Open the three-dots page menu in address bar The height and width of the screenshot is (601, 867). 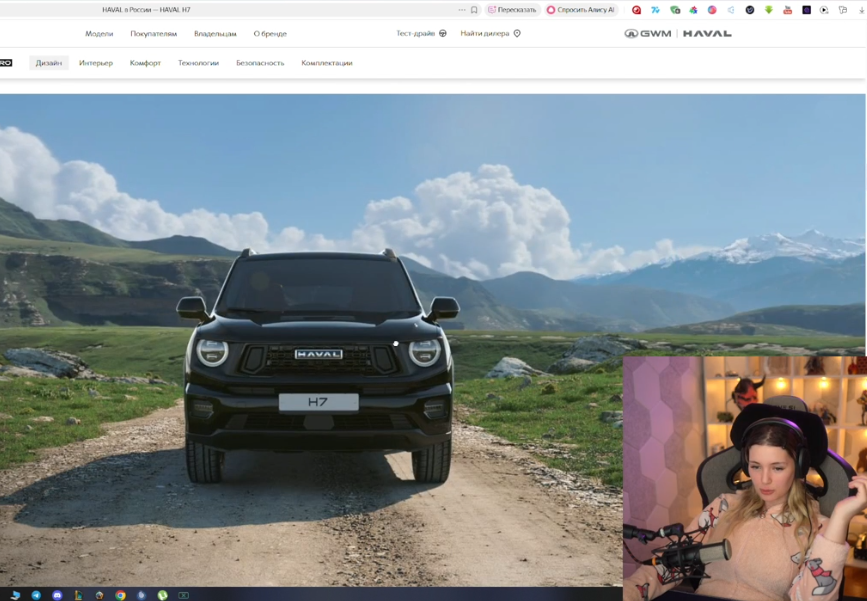462,10
